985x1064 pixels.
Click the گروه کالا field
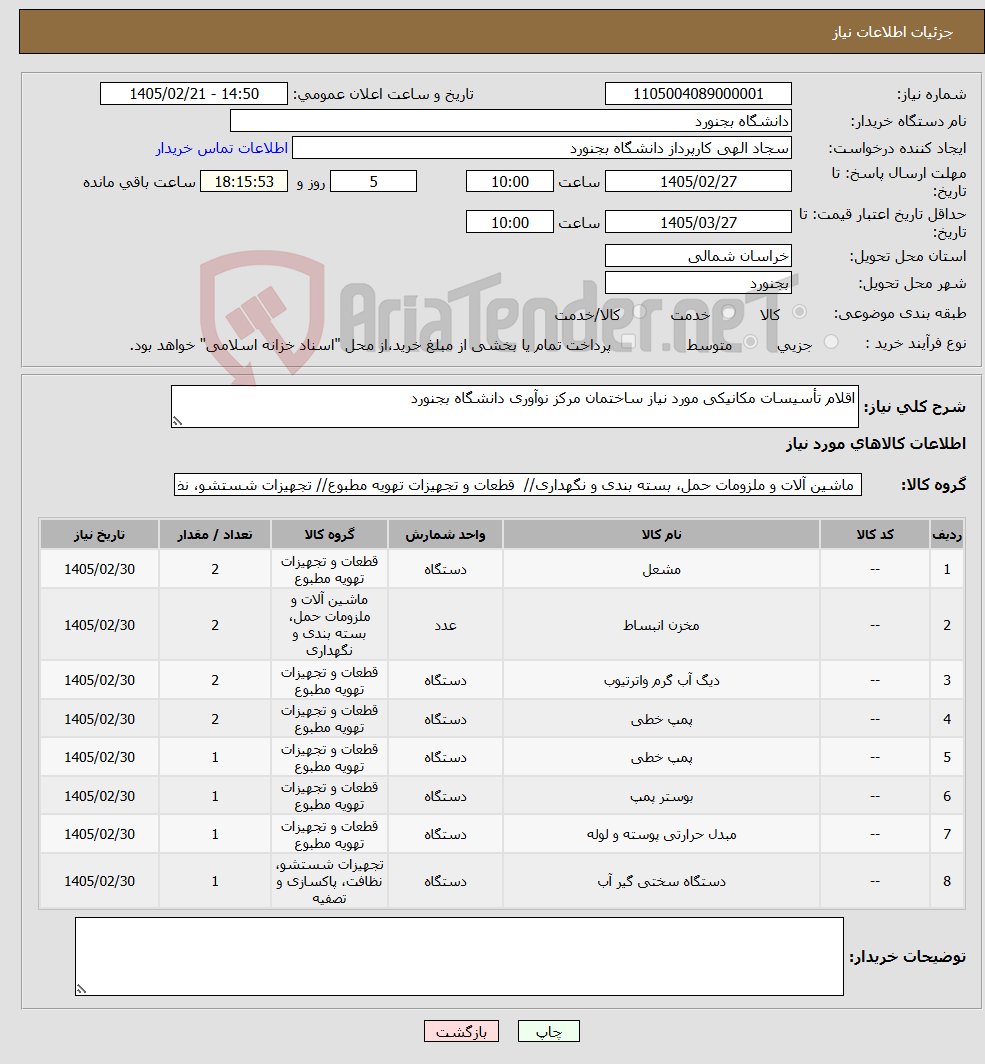coord(518,485)
